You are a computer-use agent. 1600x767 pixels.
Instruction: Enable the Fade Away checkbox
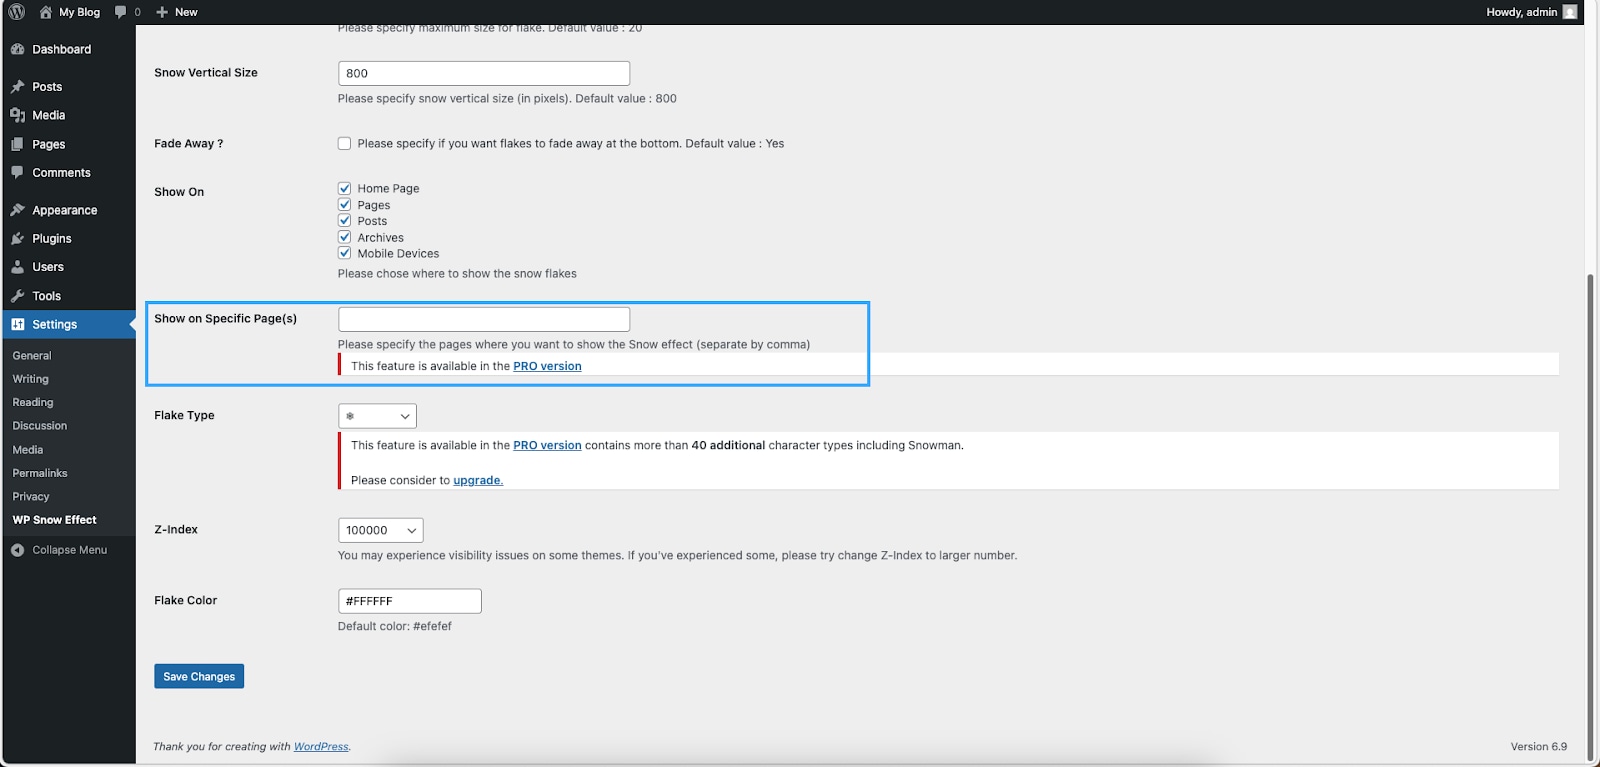[345, 144]
